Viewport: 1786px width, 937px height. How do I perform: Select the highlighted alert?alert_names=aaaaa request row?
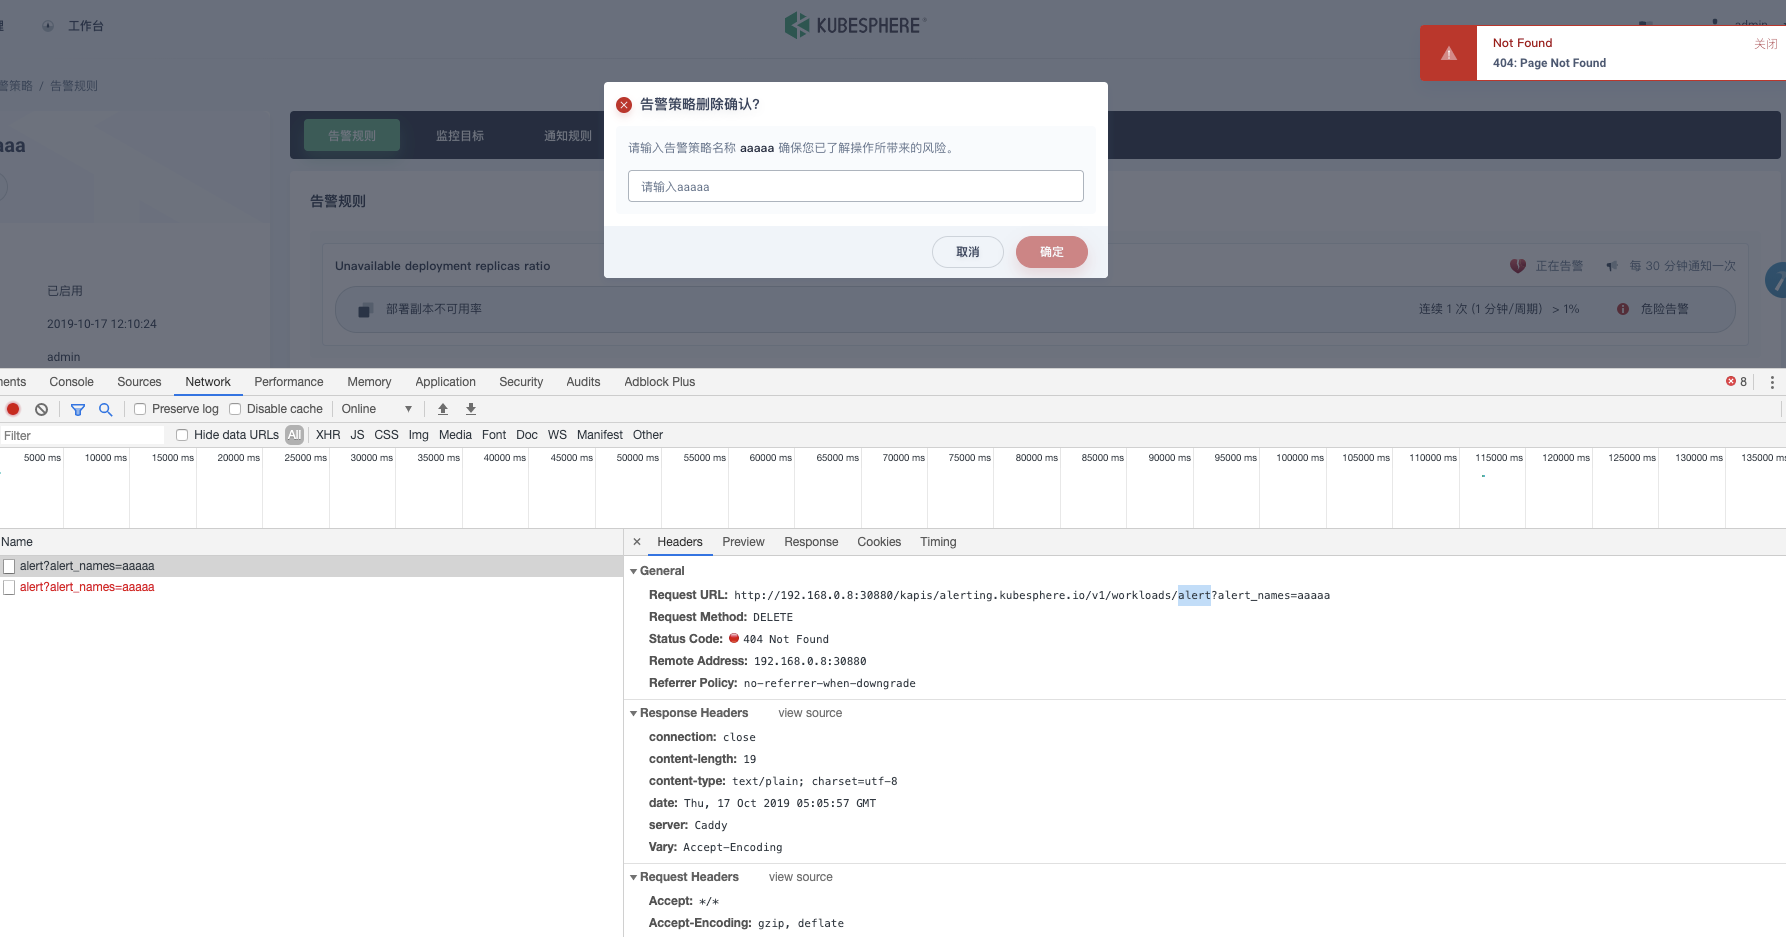[x=311, y=566]
